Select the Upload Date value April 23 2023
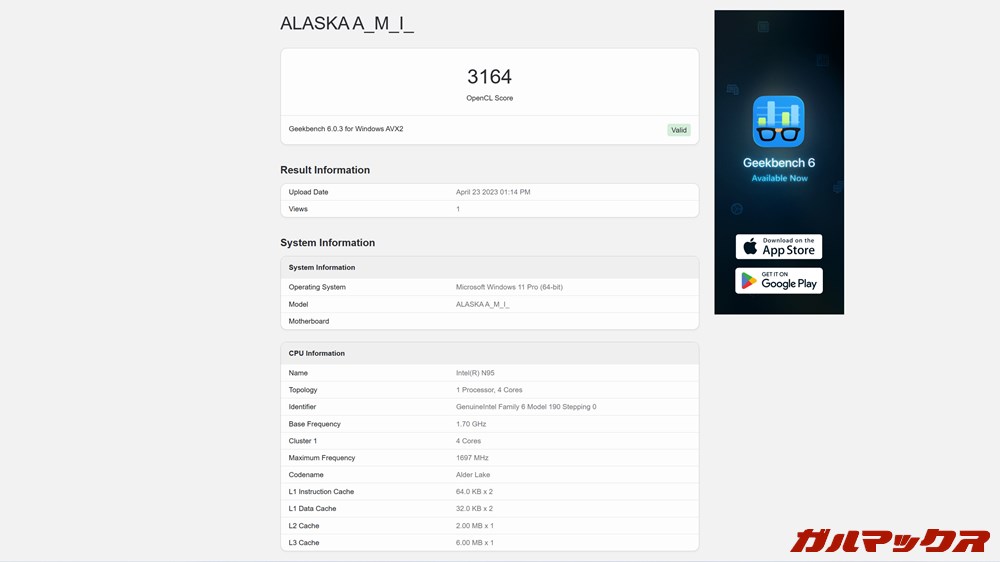 pyautogui.click(x=493, y=192)
